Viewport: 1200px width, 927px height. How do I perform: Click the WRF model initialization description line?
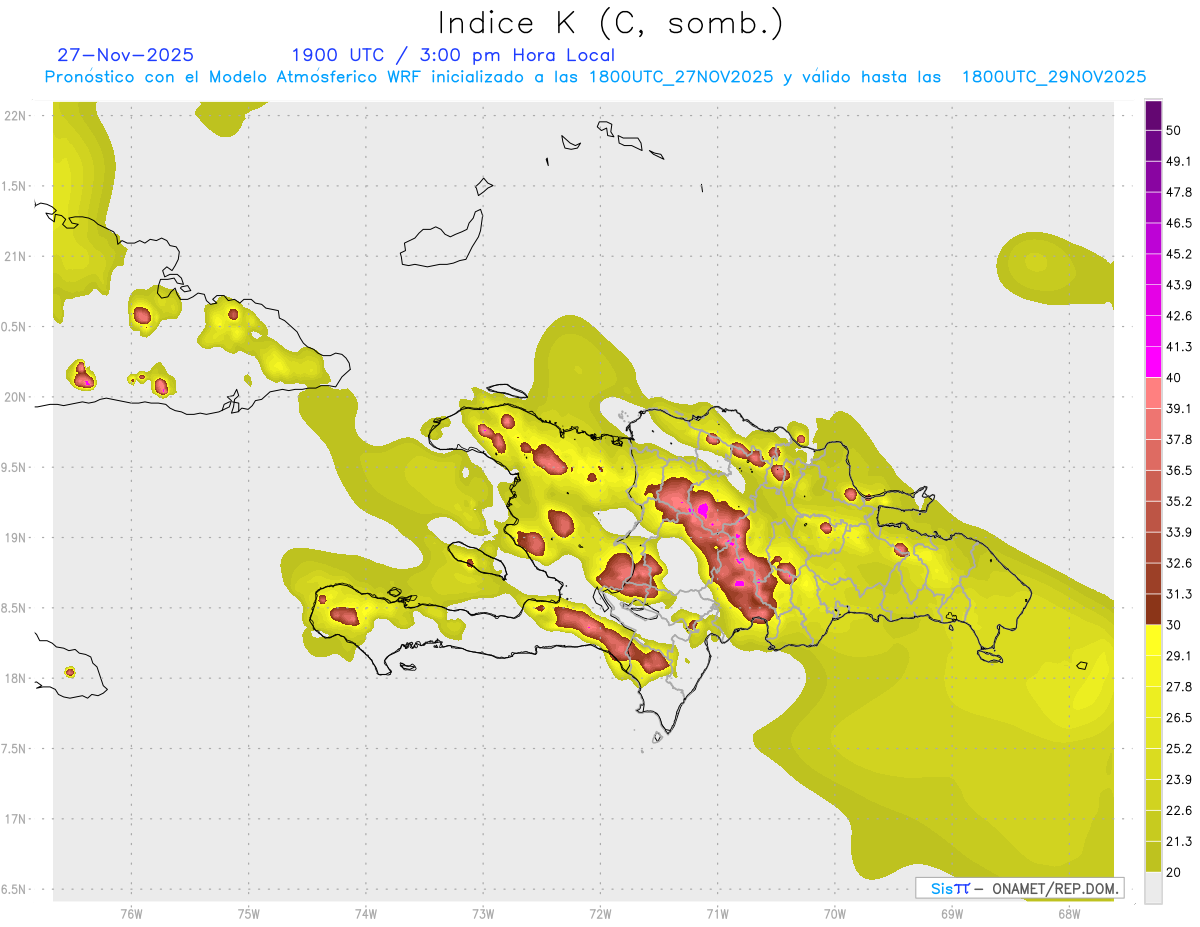pos(595,77)
